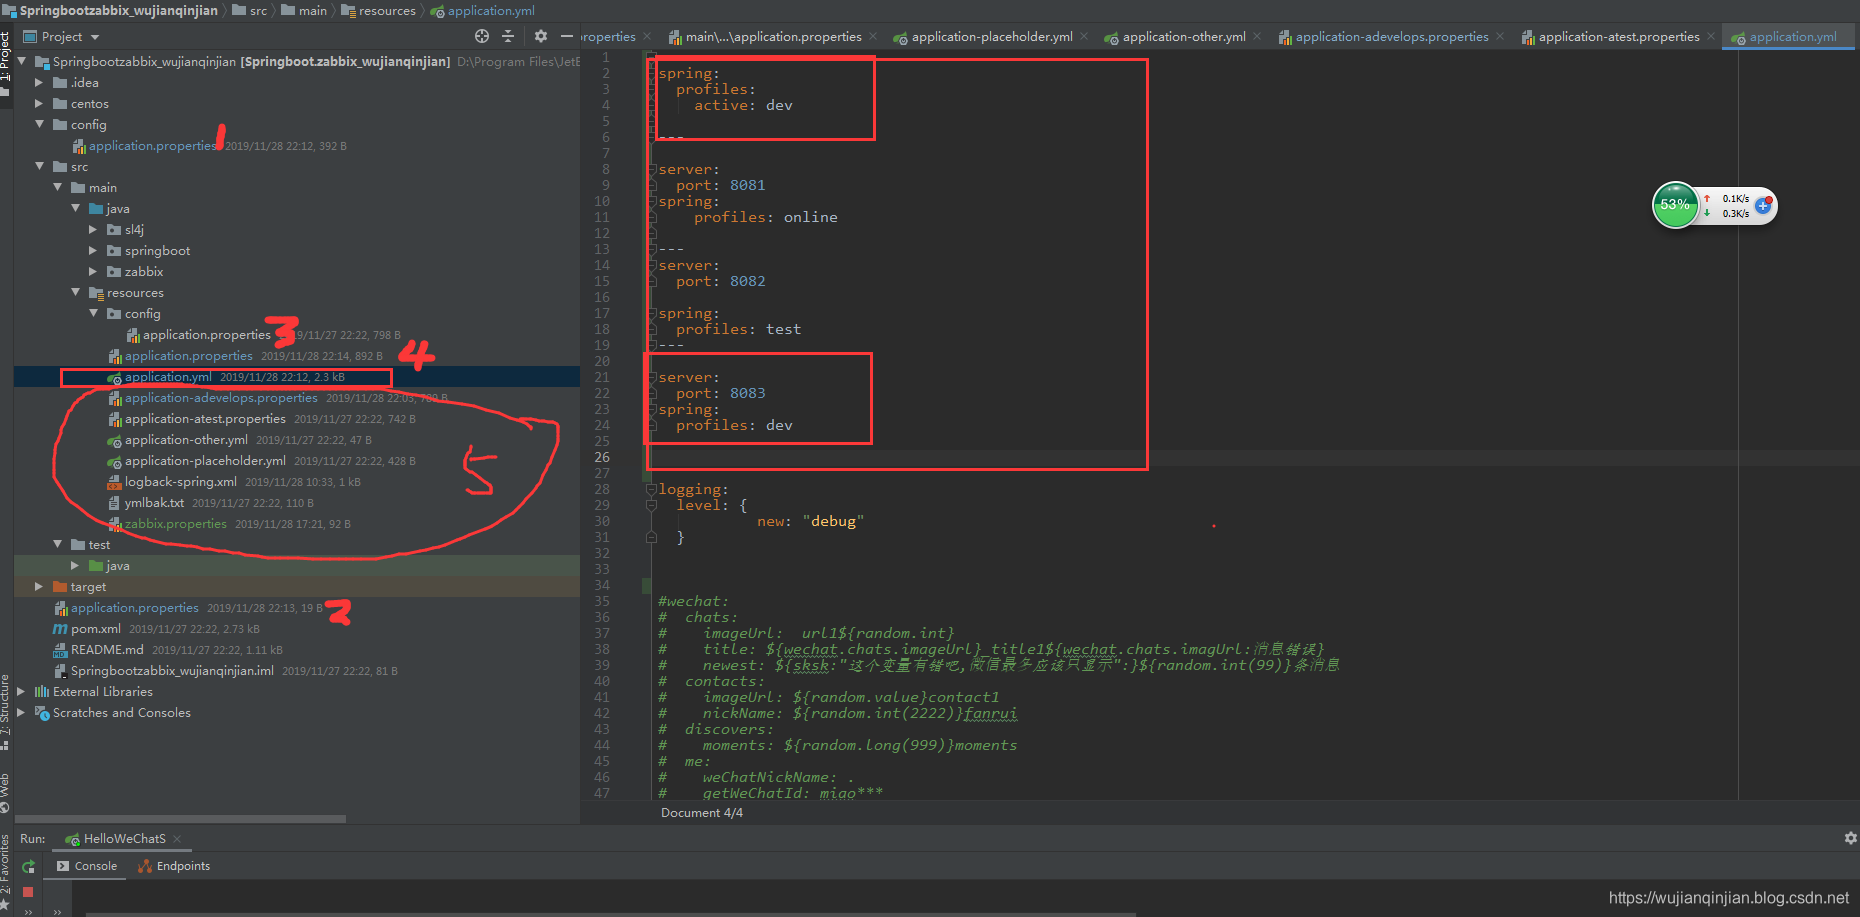This screenshot has width=1860, height=917.
Task: Open Project panel settings gear
Action: pos(541,36)
